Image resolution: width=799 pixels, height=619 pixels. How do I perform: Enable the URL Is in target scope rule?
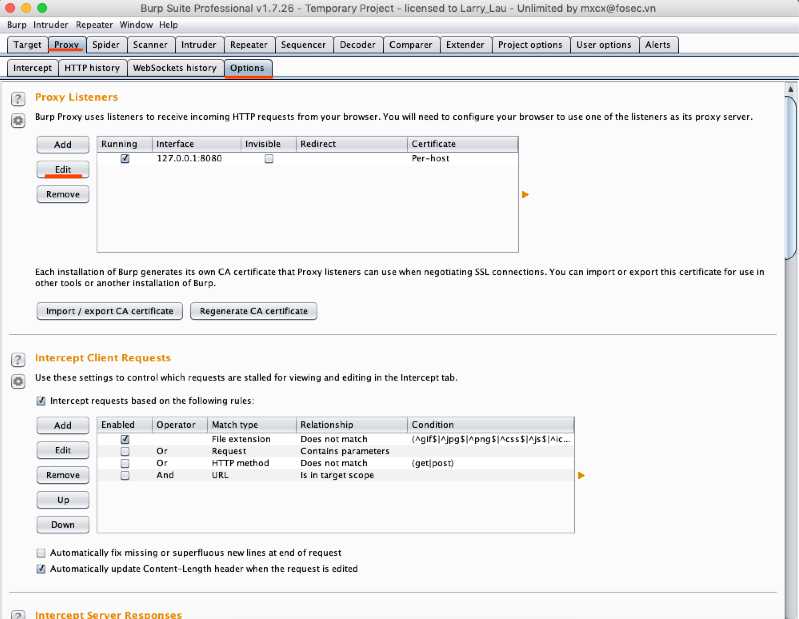[125, 475]
